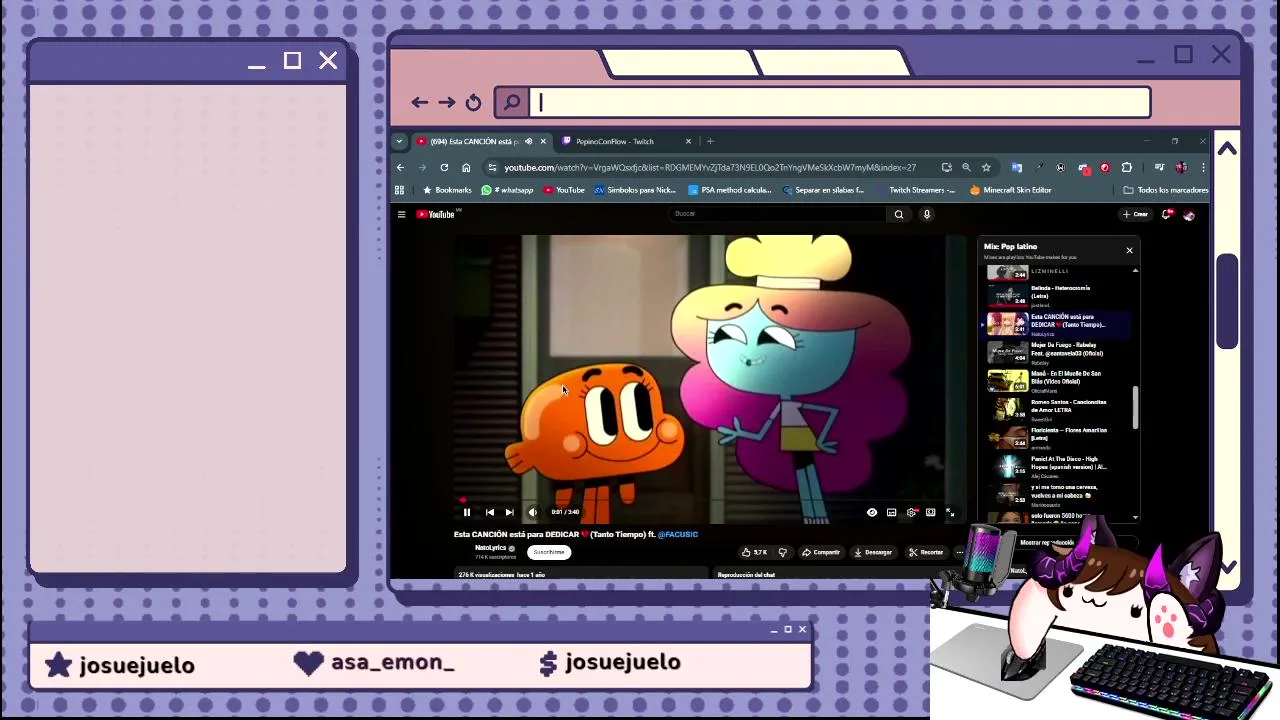Mute the YouTube tab via its speaker icon
This screenshot has width=1280, height=720.
[528, 141]
